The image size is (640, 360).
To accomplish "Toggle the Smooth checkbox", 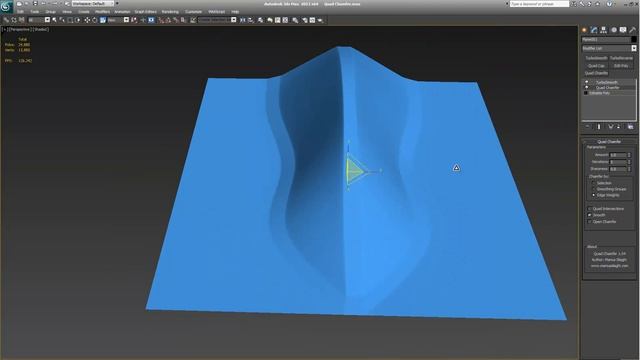I will click(x=589, y=215).
